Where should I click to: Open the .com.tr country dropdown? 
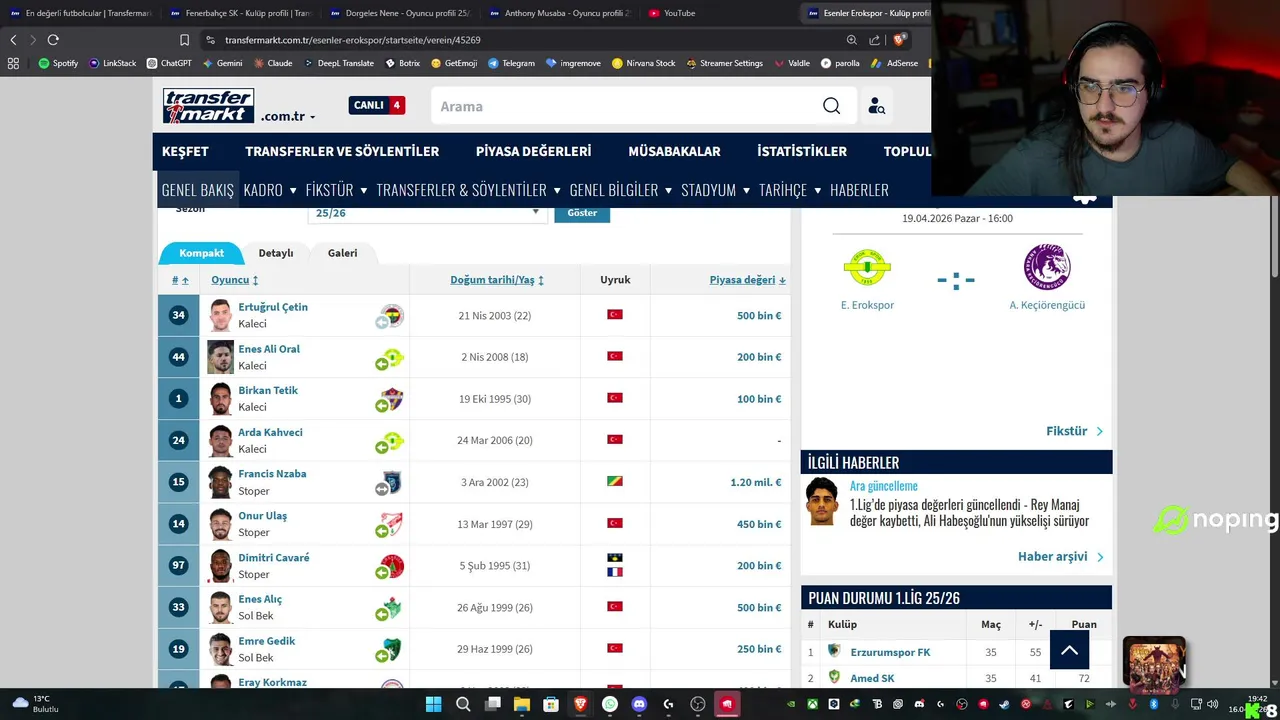click(x=288, y=116)
